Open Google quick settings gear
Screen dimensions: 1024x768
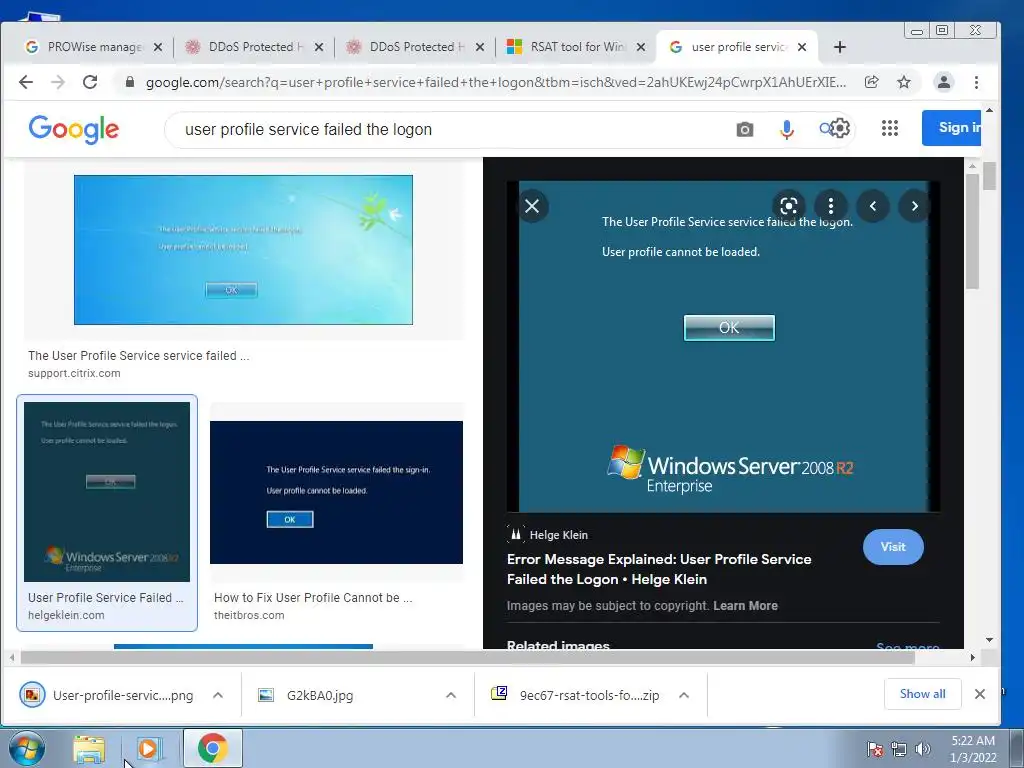840,128
